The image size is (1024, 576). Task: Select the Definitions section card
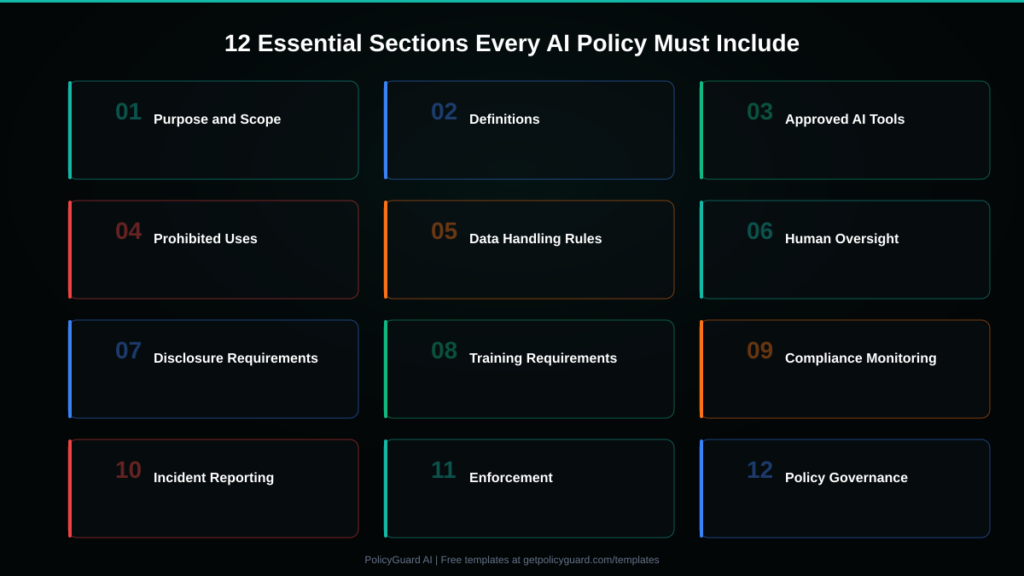coord(529,130)
